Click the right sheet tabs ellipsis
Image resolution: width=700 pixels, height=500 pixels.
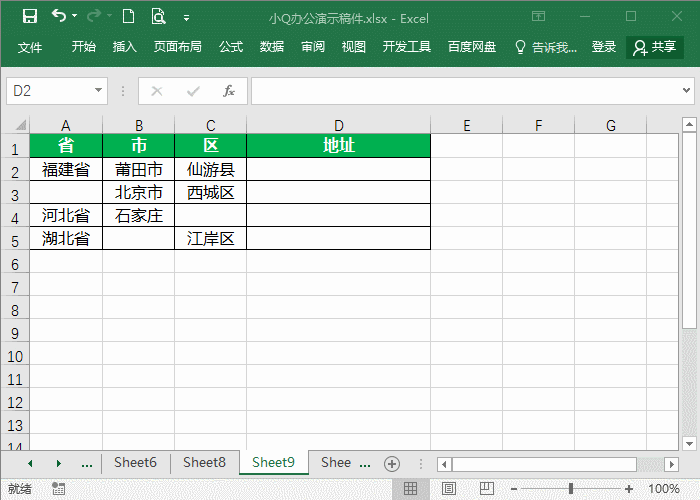tap(365, 464)
